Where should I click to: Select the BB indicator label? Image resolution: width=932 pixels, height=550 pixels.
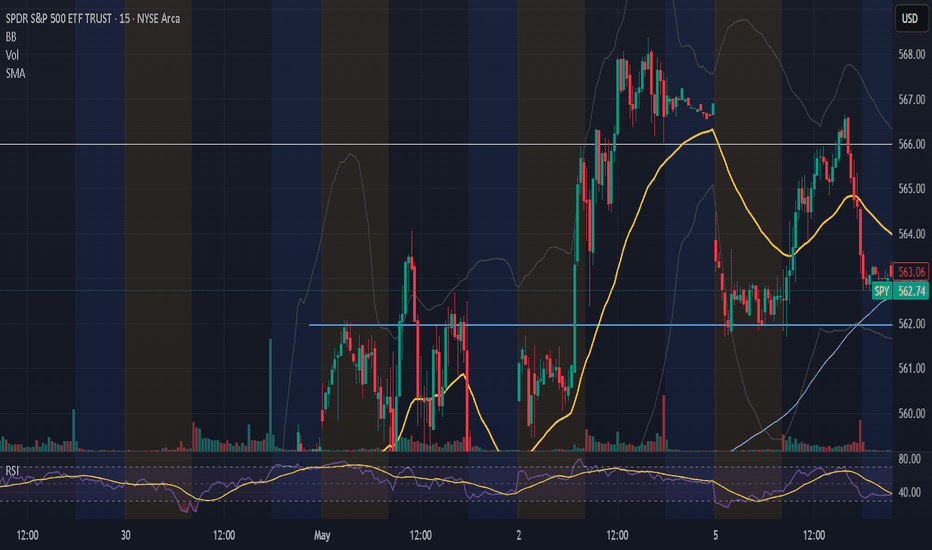(x=11, y=37)
